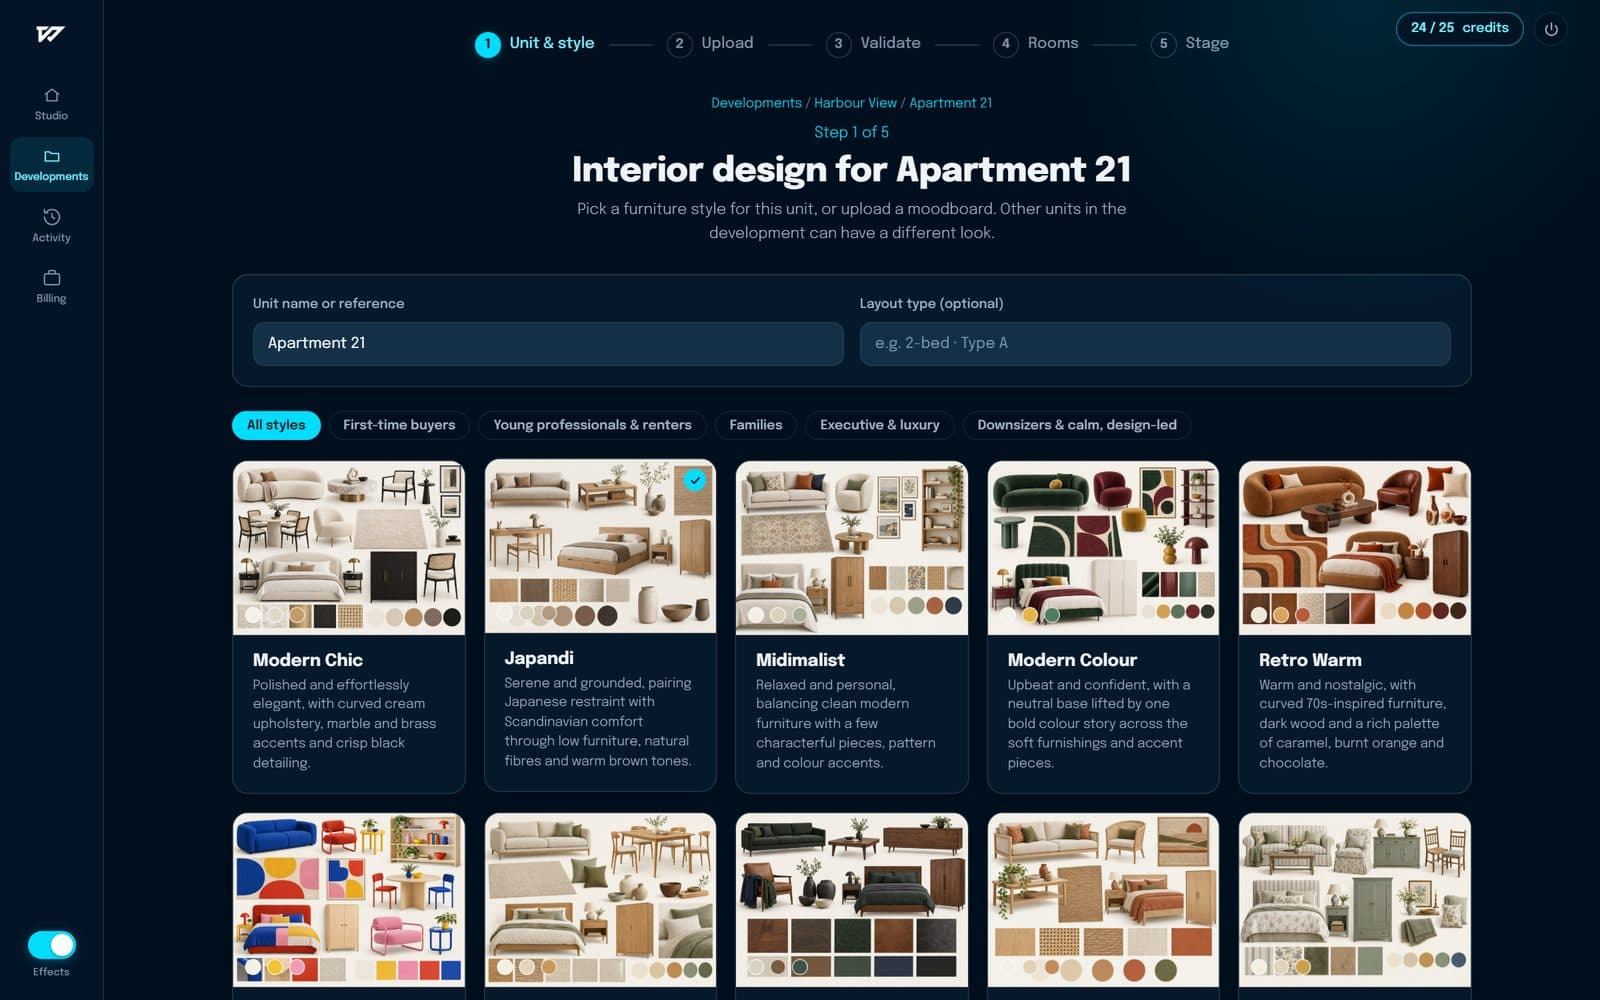The image size is (1600, 1000).
Task: Open the Developments breadcrumb link
Action: click(756, 103)
